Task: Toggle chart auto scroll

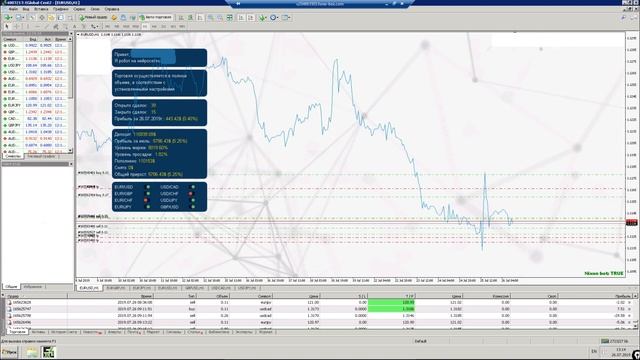Action: tap(241, 18)
